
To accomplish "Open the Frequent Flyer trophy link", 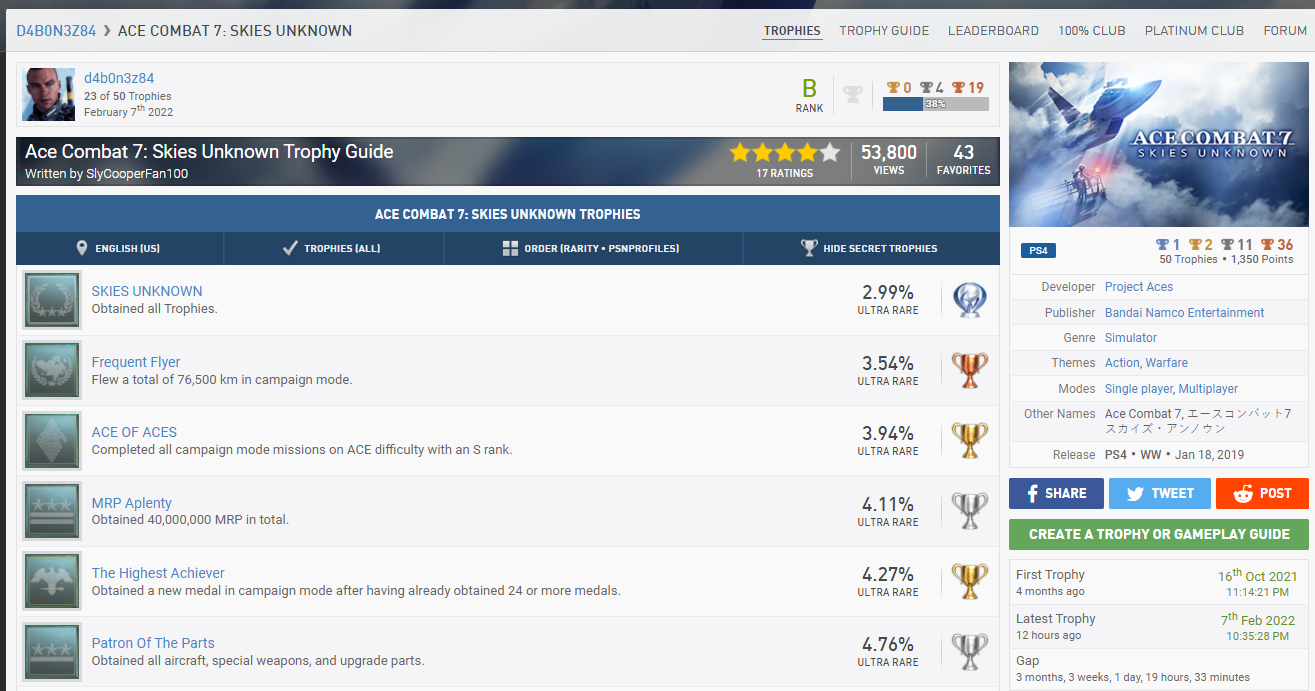I will click(136, 362).
